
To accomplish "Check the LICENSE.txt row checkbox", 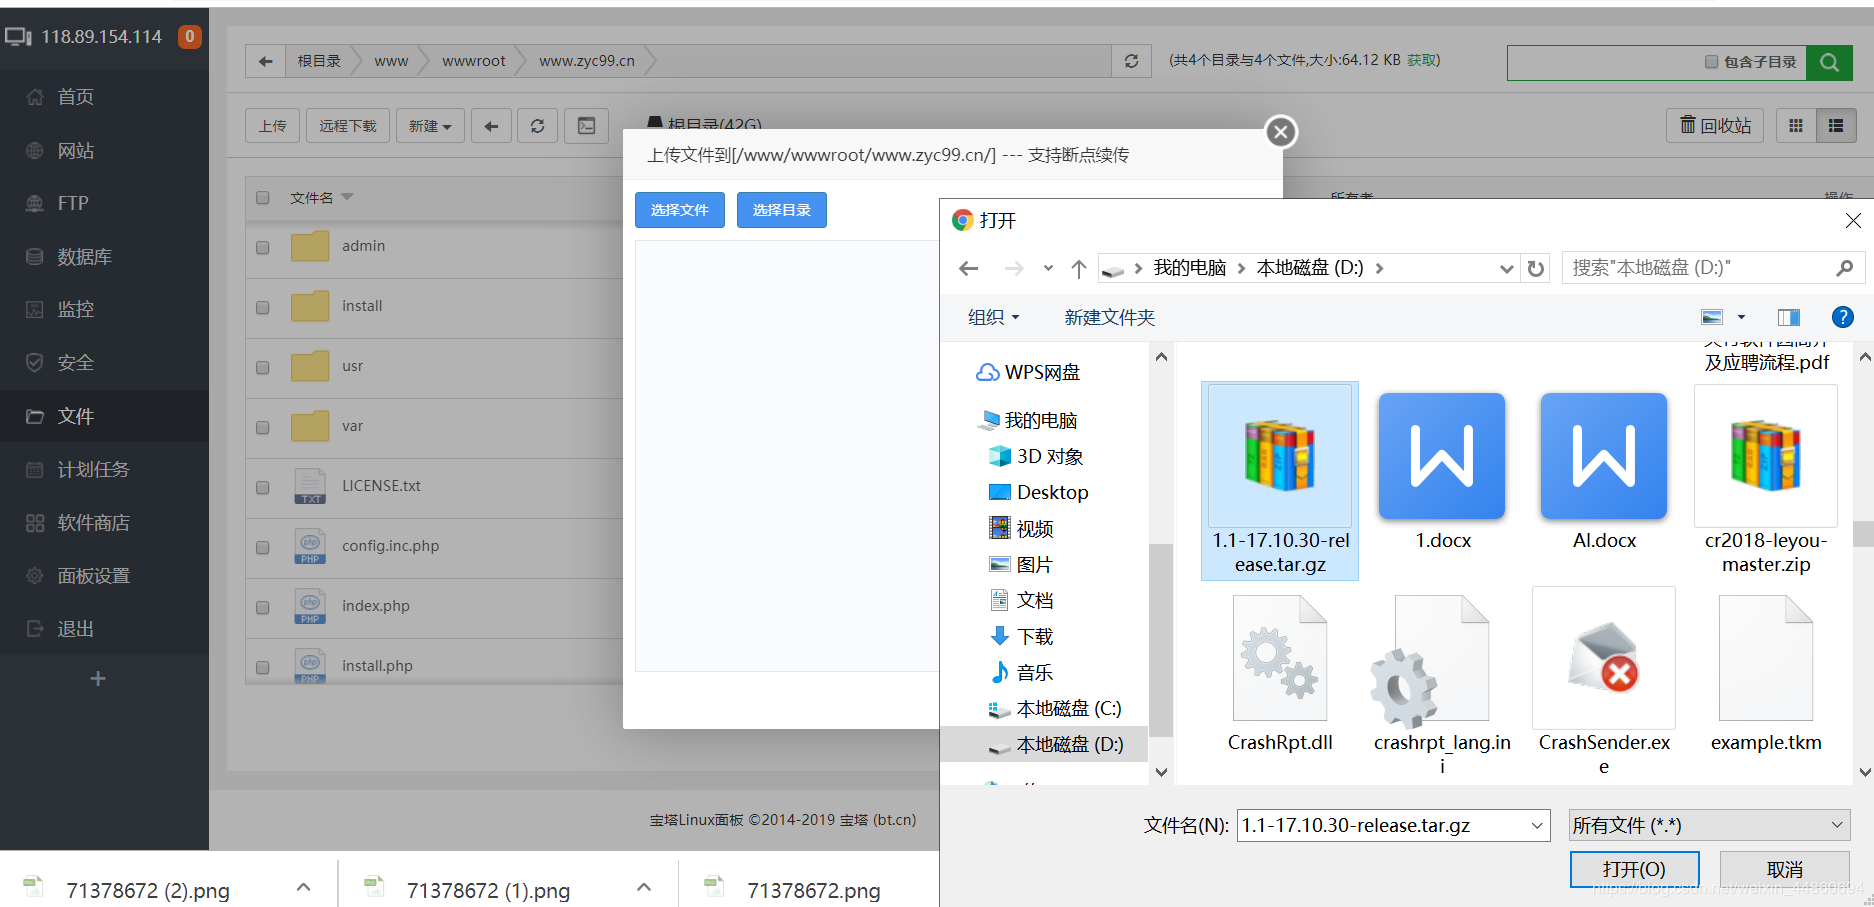I will click(x=263, y=487).
